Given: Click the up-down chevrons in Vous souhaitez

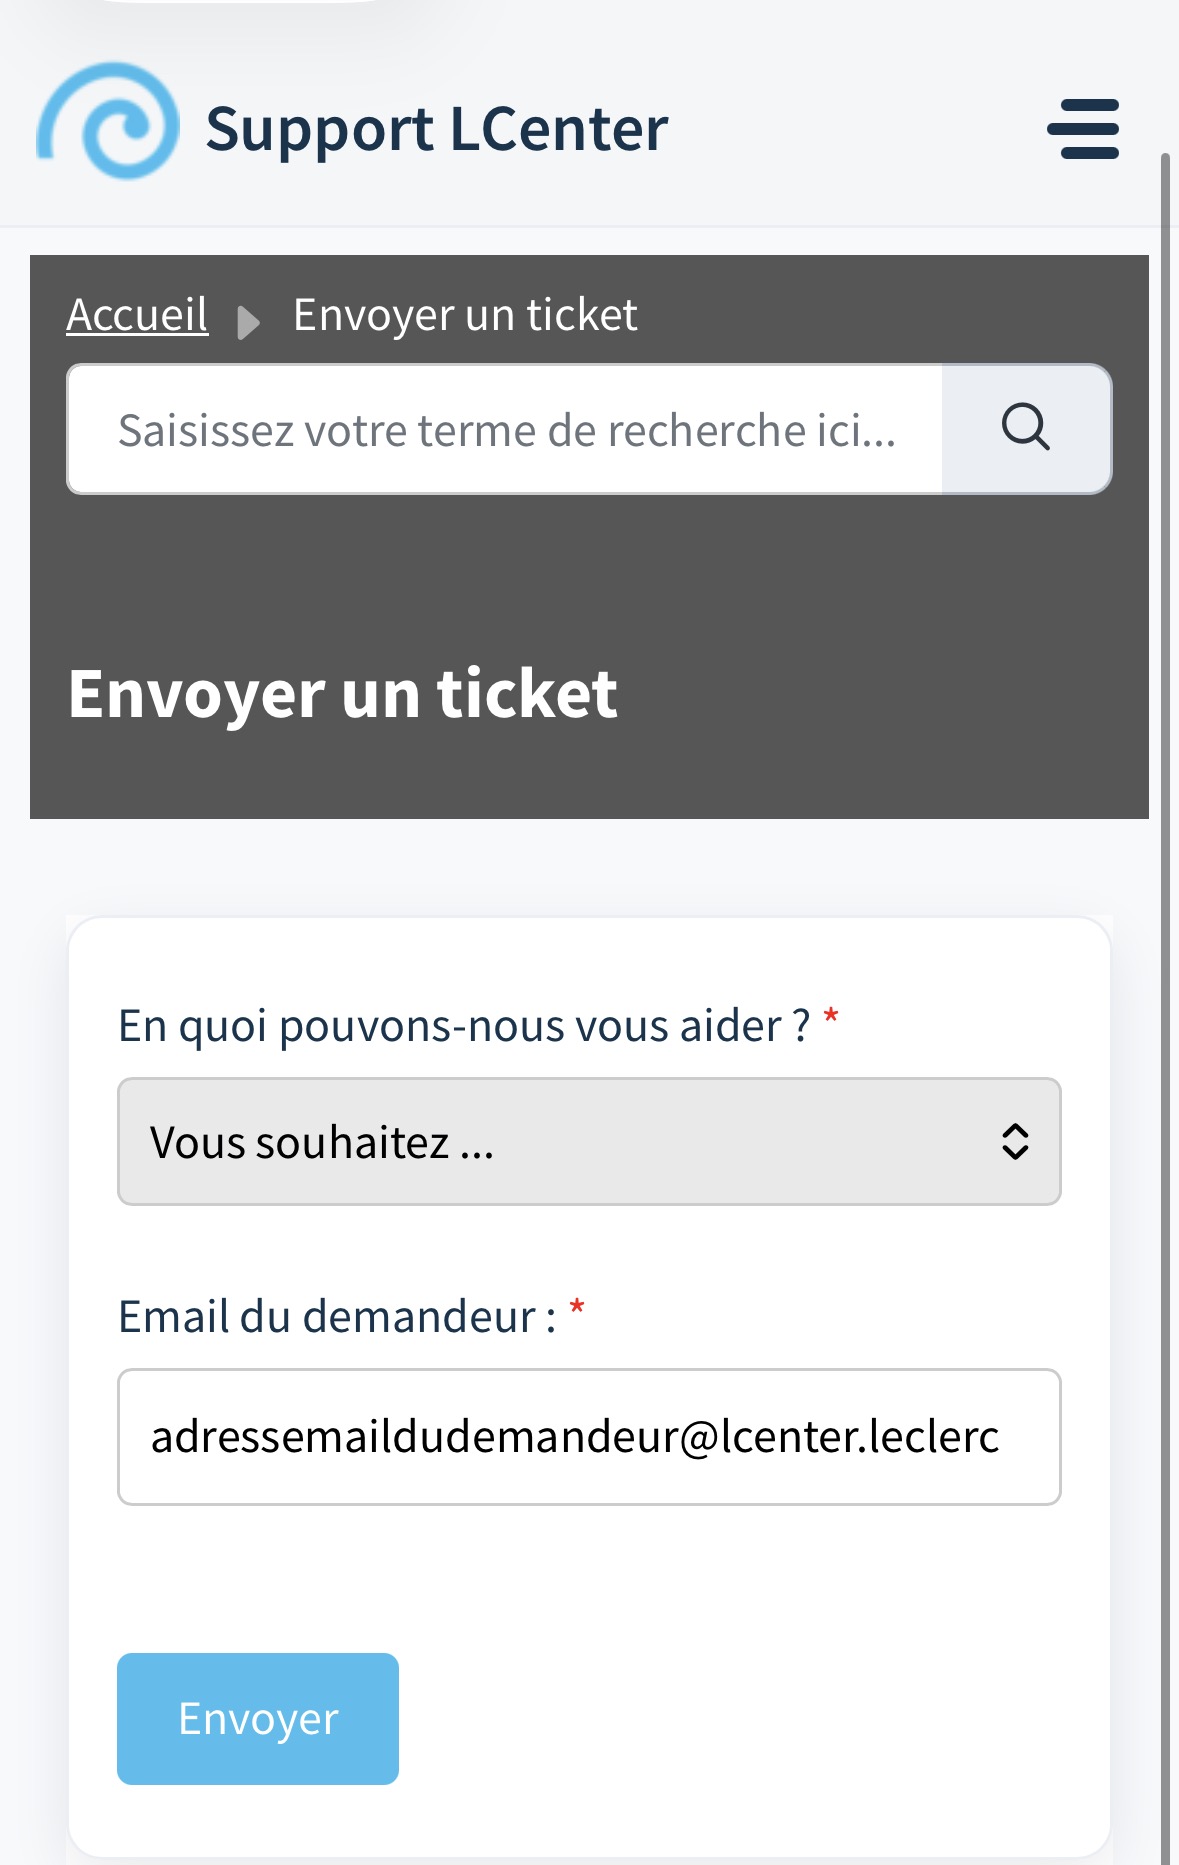Looking at the screenshot, I should click(x=1015, y=1141).
